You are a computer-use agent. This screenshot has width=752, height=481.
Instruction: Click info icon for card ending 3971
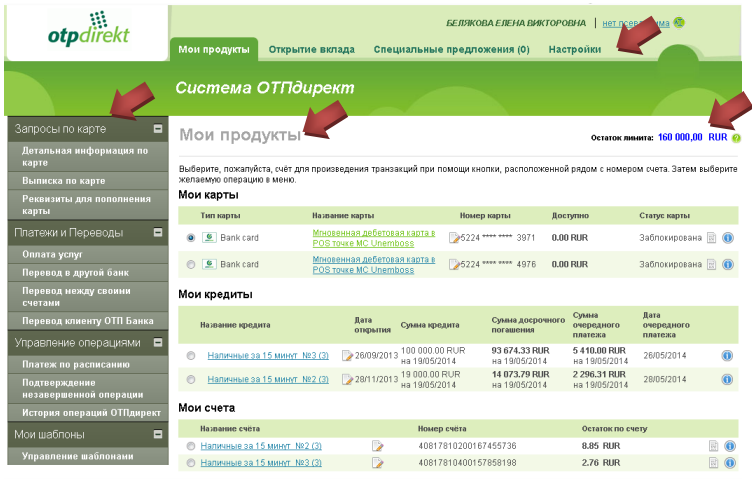pyautogui.click(x=728, y=238)
